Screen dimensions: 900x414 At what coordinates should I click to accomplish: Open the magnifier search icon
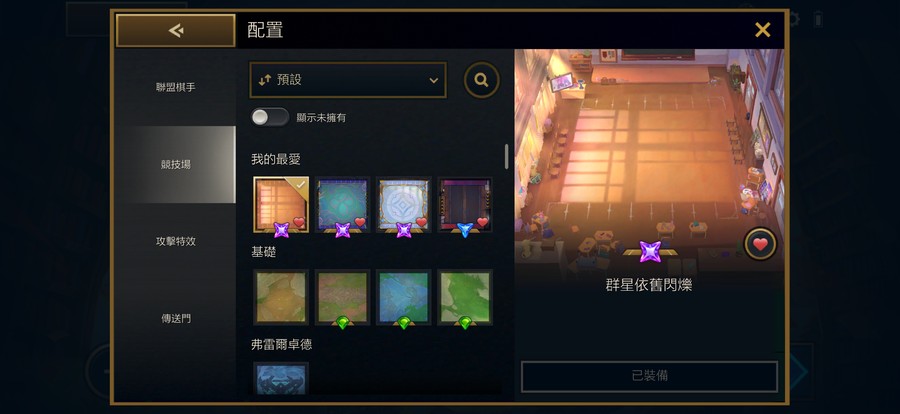coord(482,80)
